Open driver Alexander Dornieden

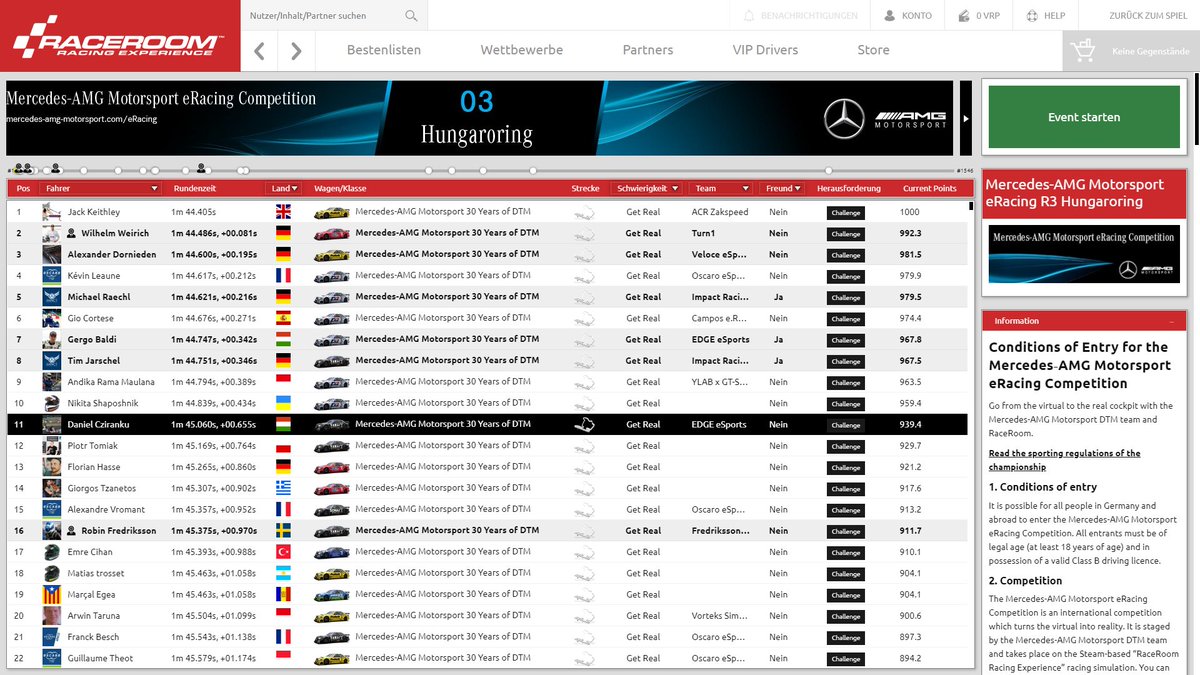112,255
